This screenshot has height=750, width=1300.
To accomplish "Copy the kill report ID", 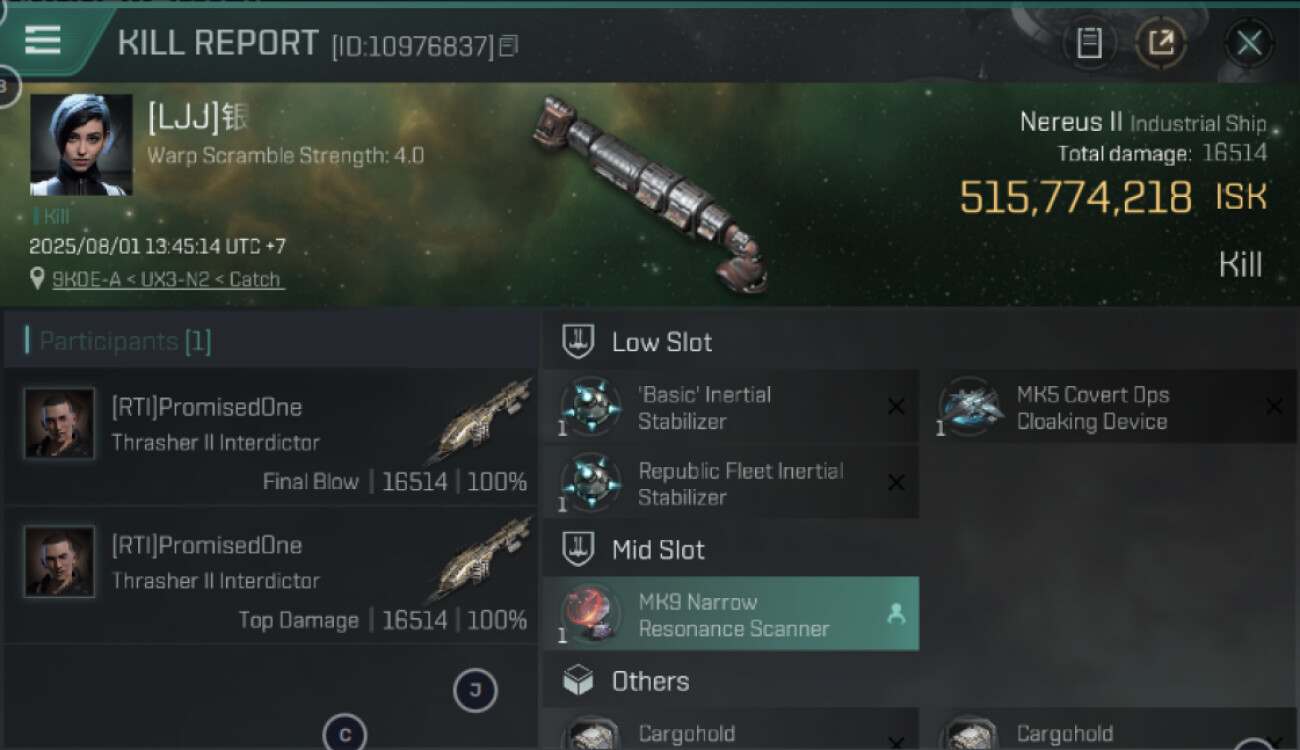I will coord(509,46).
